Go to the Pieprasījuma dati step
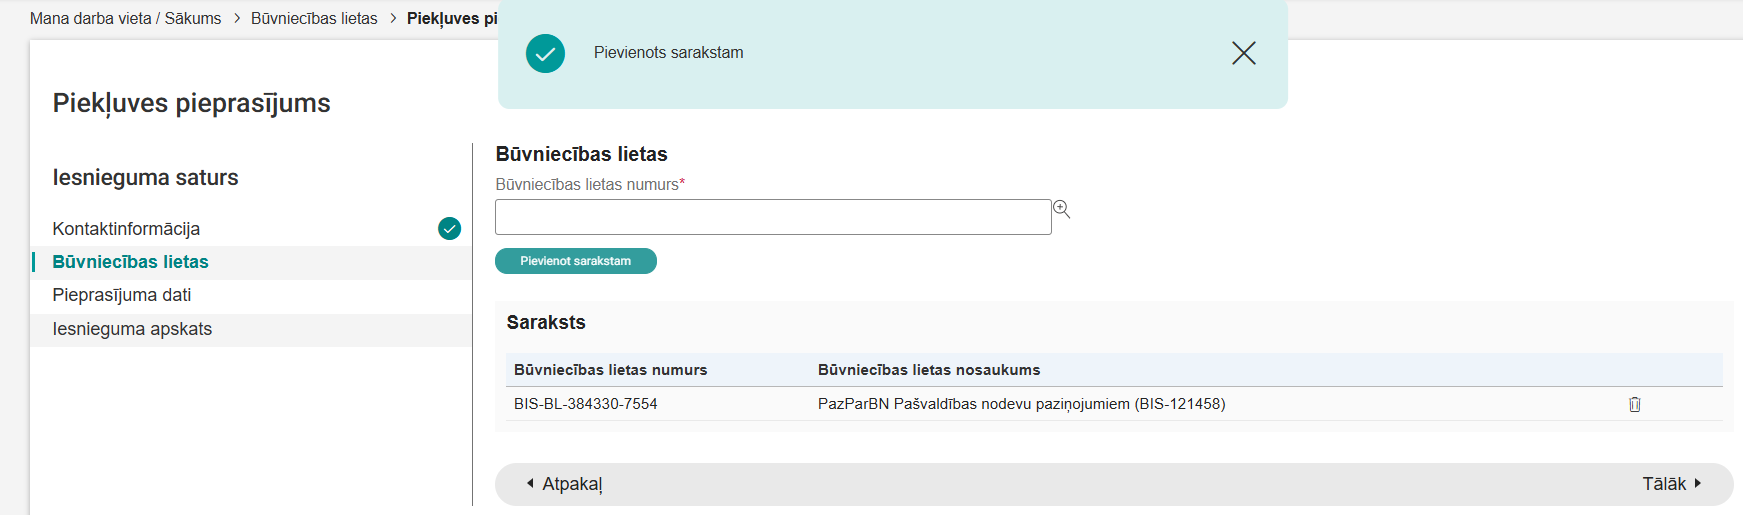 [121, 295]
